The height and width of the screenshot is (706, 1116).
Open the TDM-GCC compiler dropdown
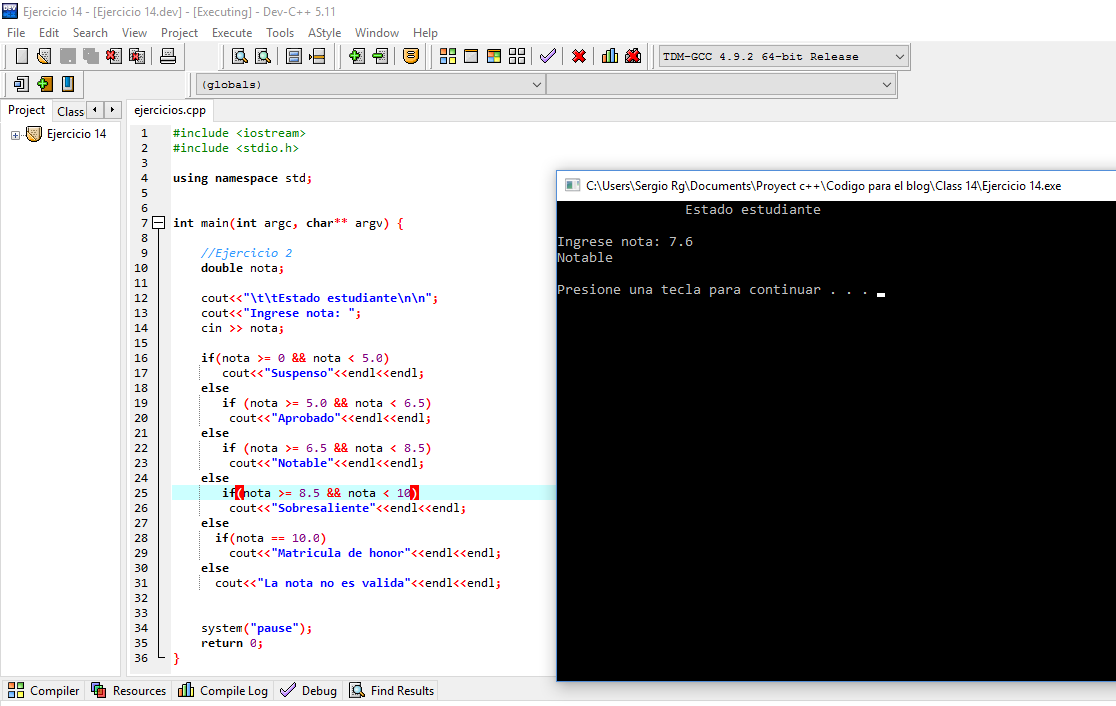(x=898, y=56)
